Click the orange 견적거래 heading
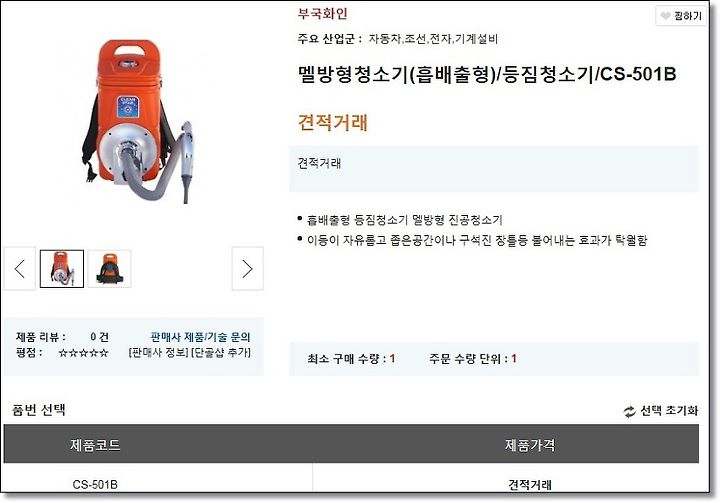 (333, 122)
